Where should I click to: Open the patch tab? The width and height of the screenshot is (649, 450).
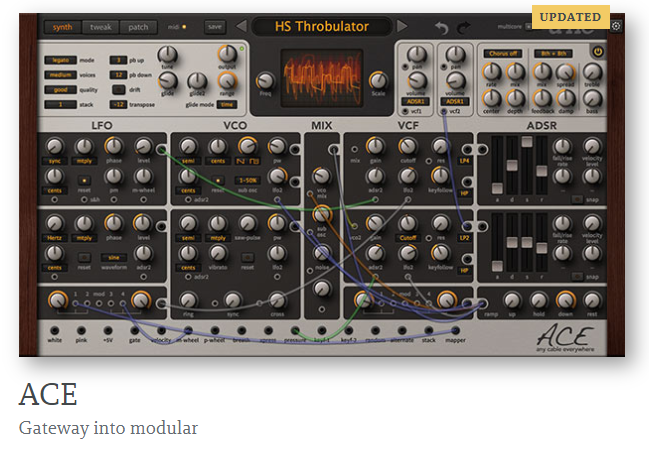pos(138,27)
